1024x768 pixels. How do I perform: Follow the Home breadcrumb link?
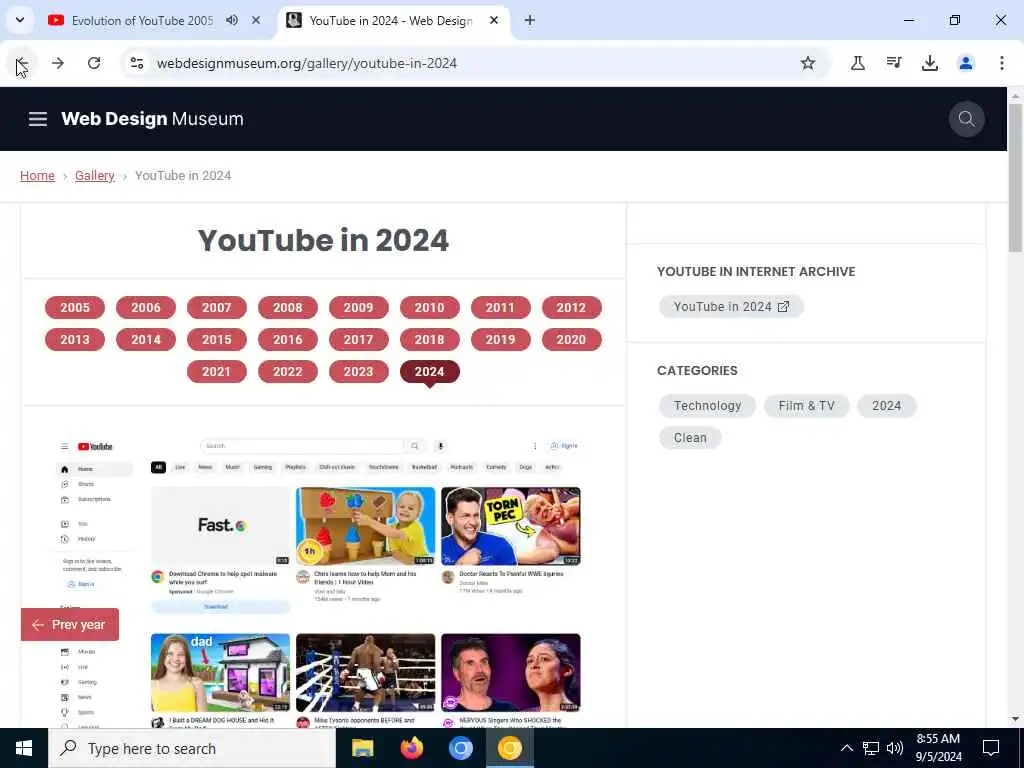click(x=37, y=176)
